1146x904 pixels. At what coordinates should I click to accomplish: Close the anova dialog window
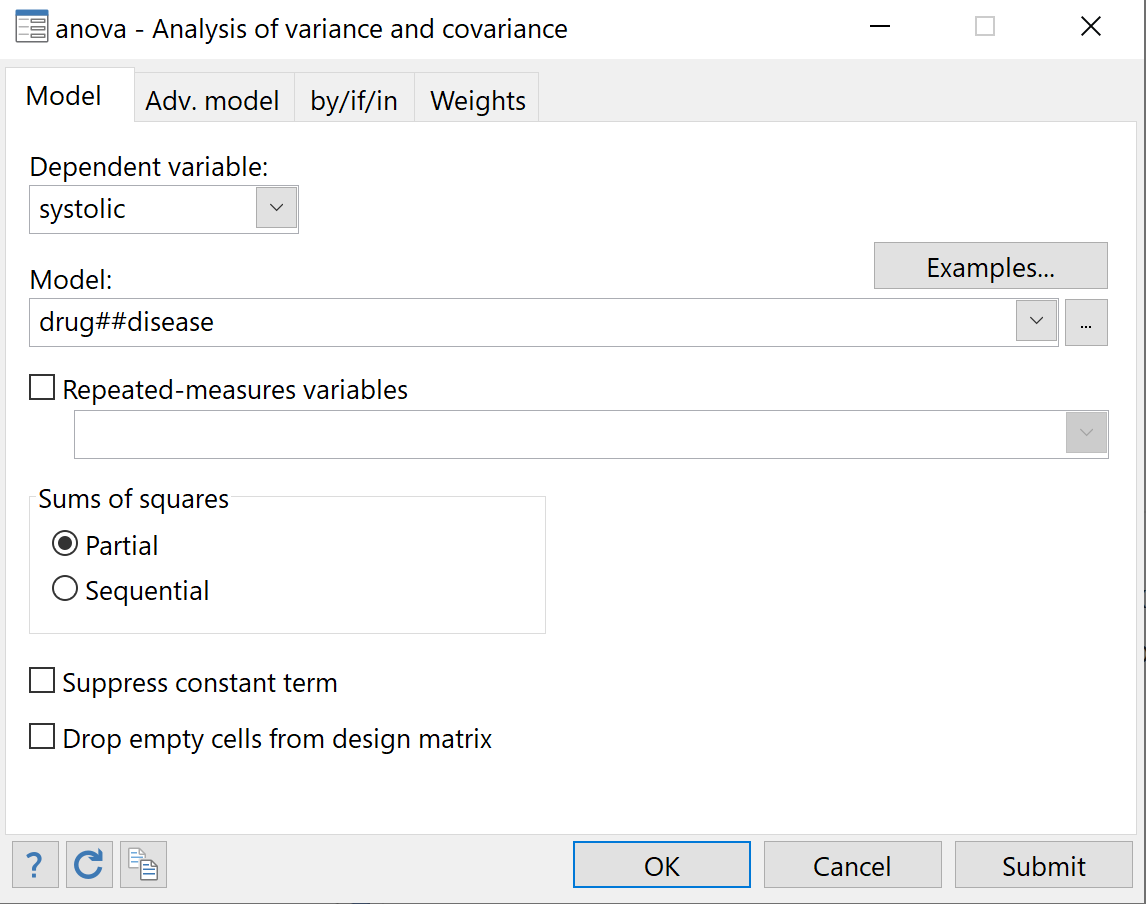coord(1090,27)
